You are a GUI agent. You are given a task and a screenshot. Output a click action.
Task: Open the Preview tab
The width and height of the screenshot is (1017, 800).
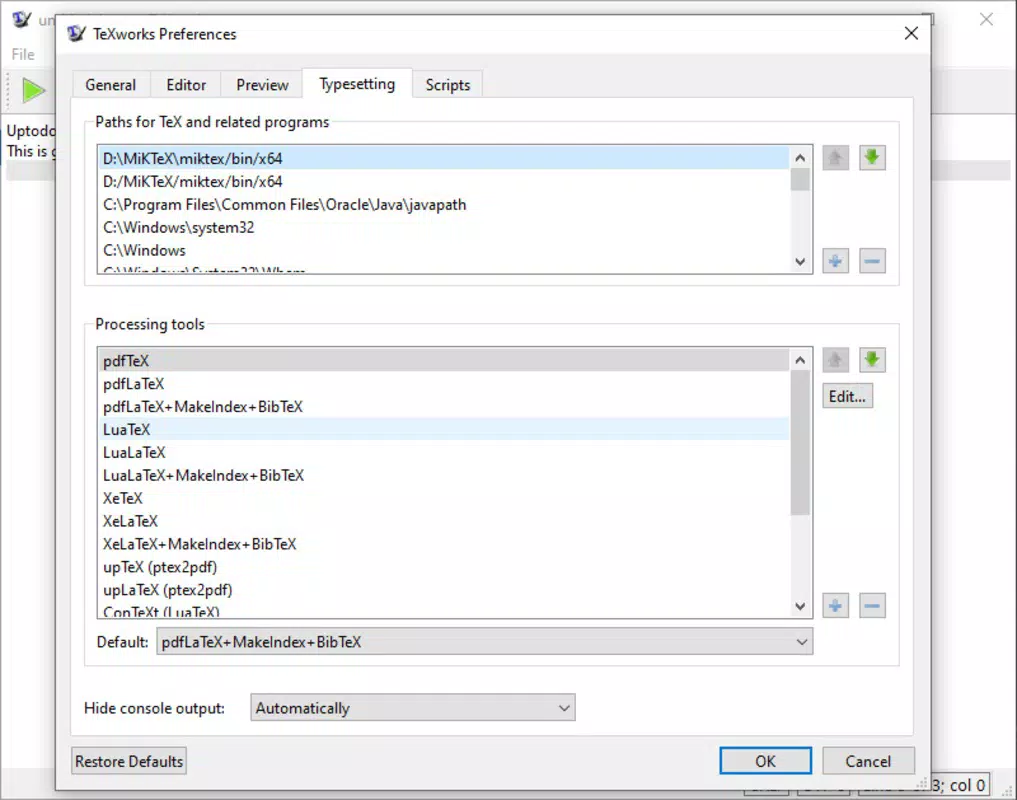pos(262,85)
